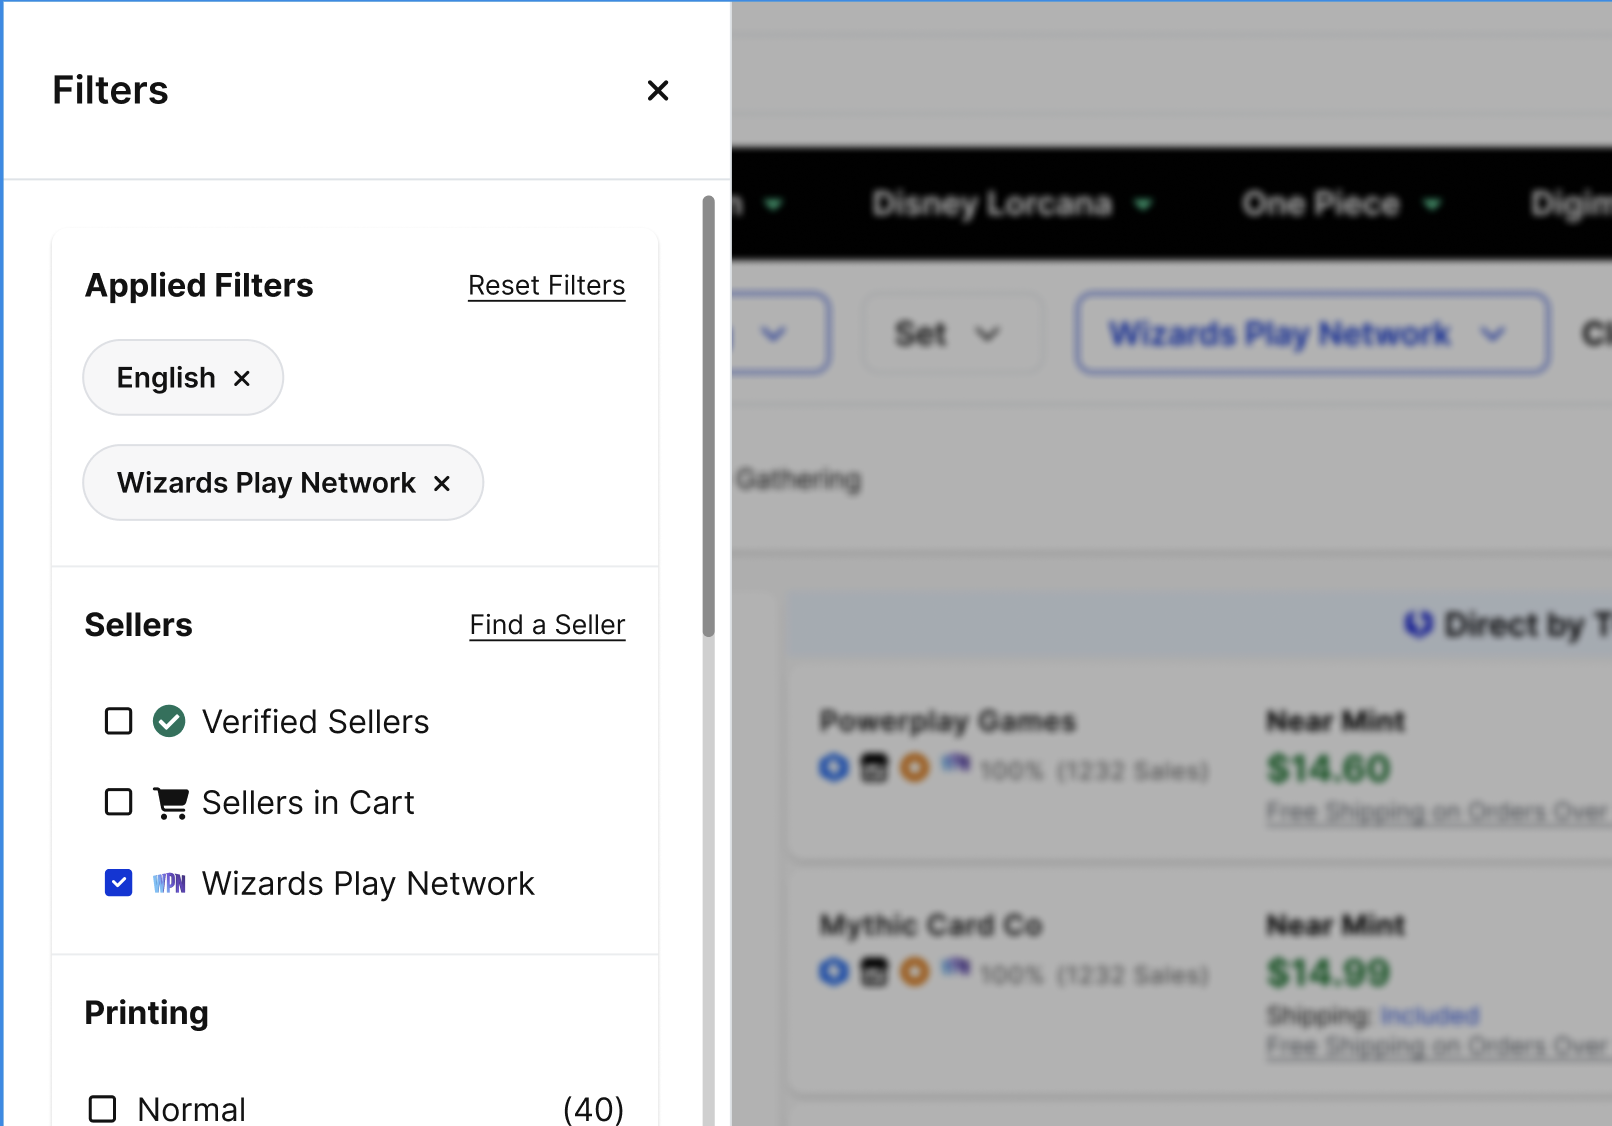Viewport: 1612px width, 1126px height.
Task: Click the Reset Filters link
Action: [547, 286]
